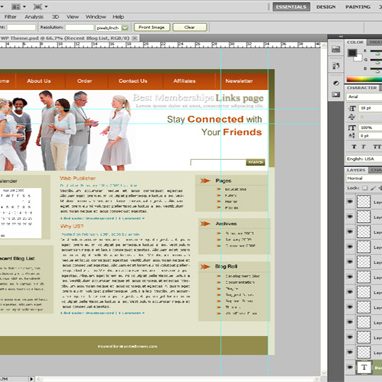Switch to the Essentials workspace
This screenshot has height=382, width=382.
tap(291, 7)
